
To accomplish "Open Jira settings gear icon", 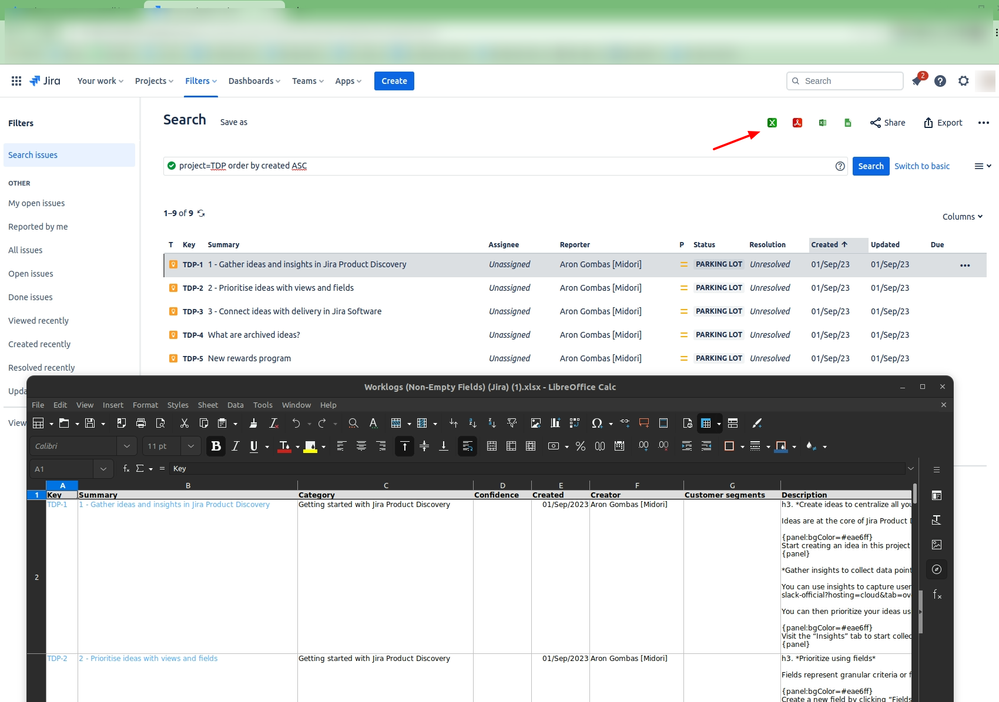I will coord(963,81).
